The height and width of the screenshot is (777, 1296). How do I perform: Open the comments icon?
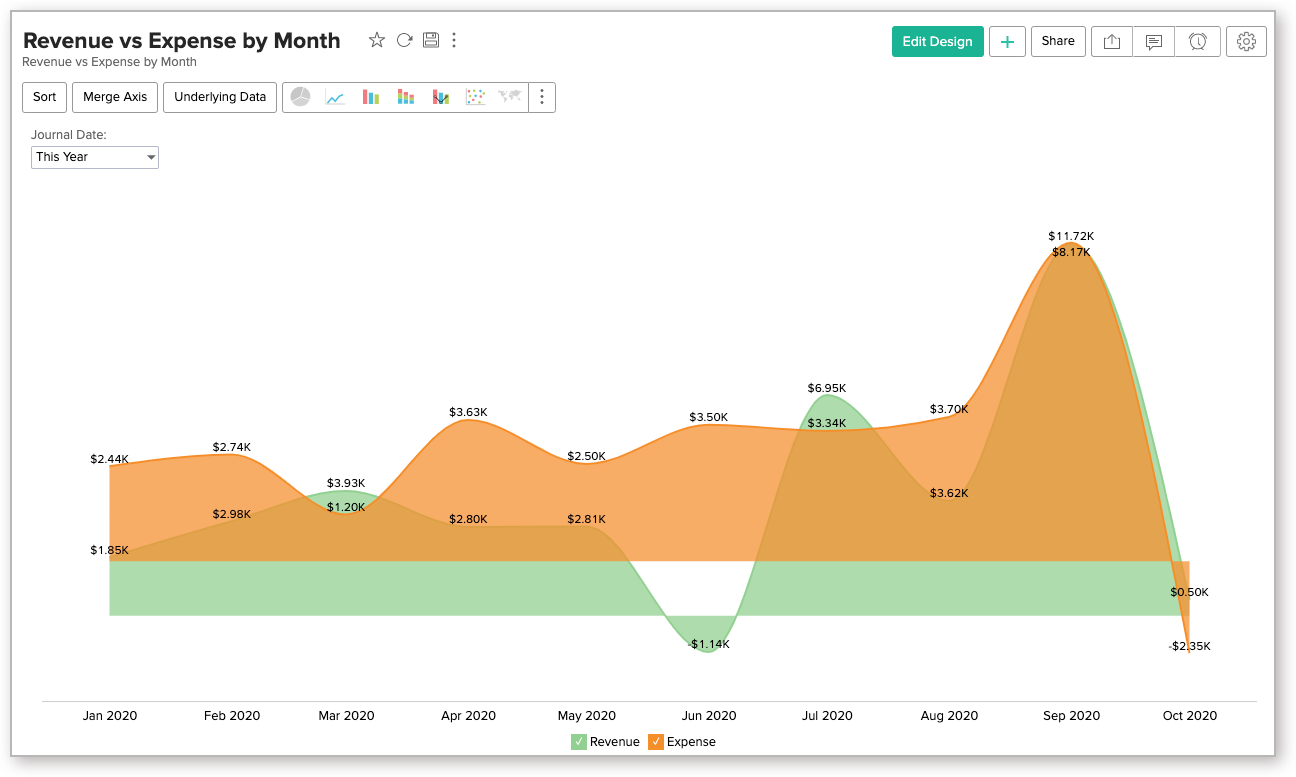(1154, 41)
